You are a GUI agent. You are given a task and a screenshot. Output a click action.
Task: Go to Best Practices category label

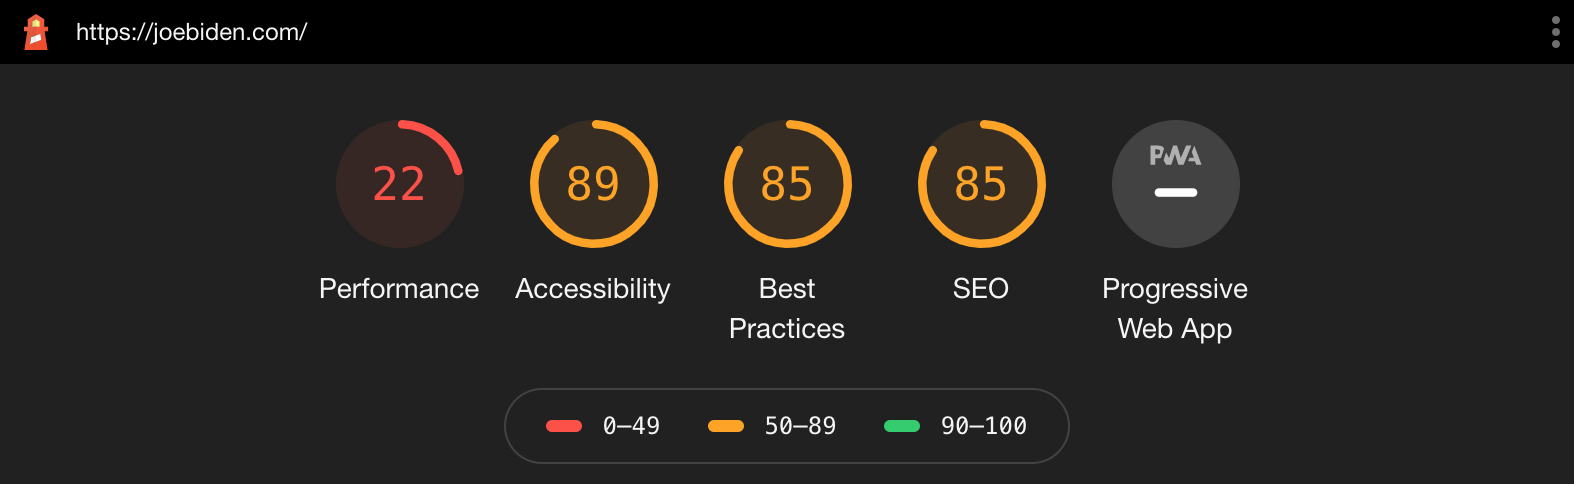787,308
